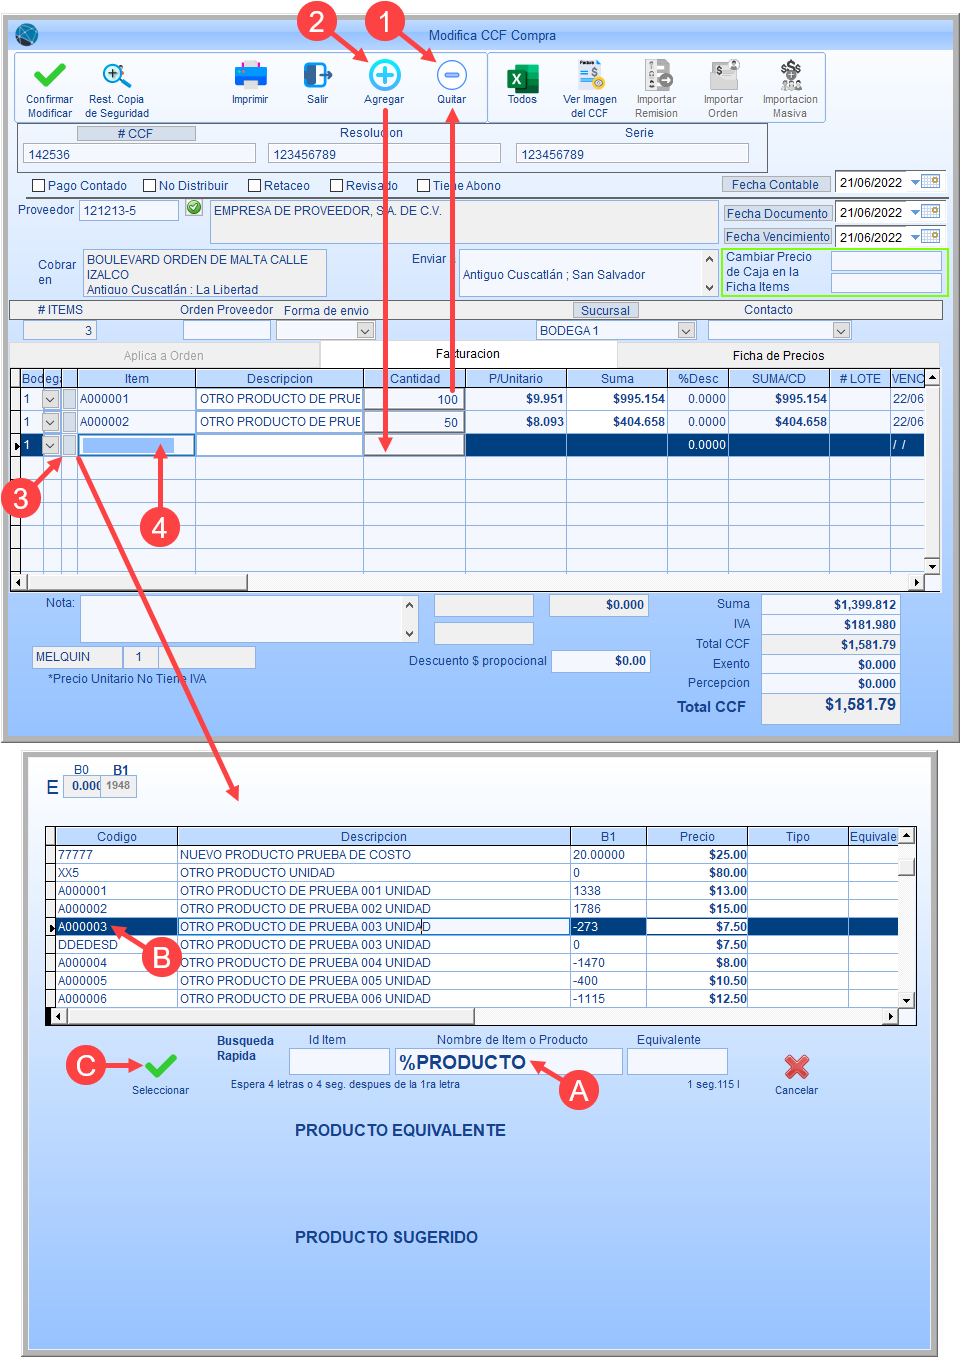This screenshot has width=960, height=1357.
Task: Open Fecha Vencimiento calendar picker icon
Action: [x=931, y=236]
